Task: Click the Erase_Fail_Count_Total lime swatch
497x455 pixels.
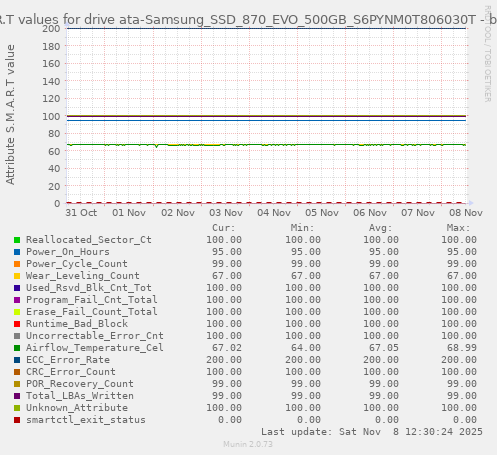Action: [17, 312]
